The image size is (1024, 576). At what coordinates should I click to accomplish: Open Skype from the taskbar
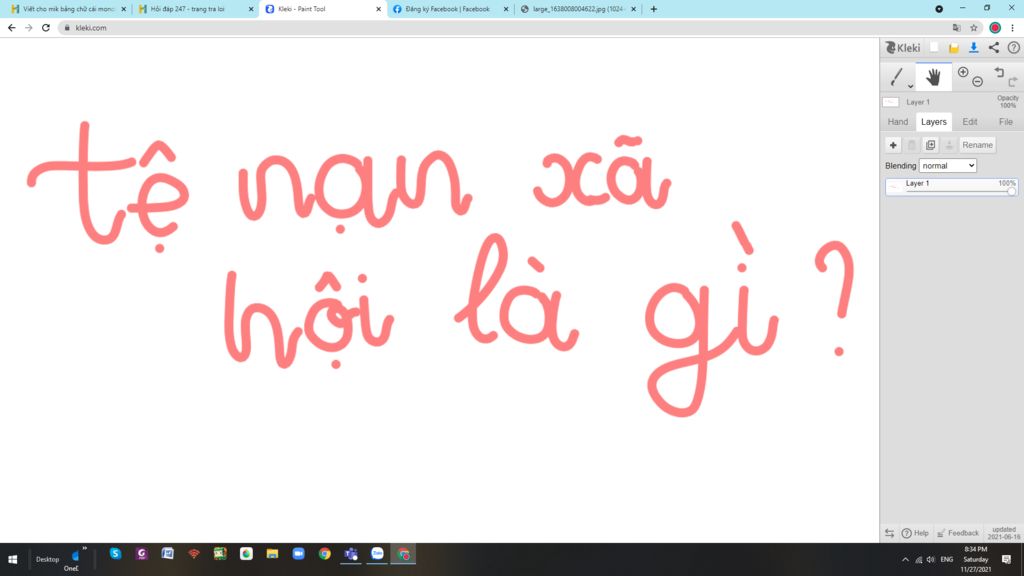(x=116, y=554)
